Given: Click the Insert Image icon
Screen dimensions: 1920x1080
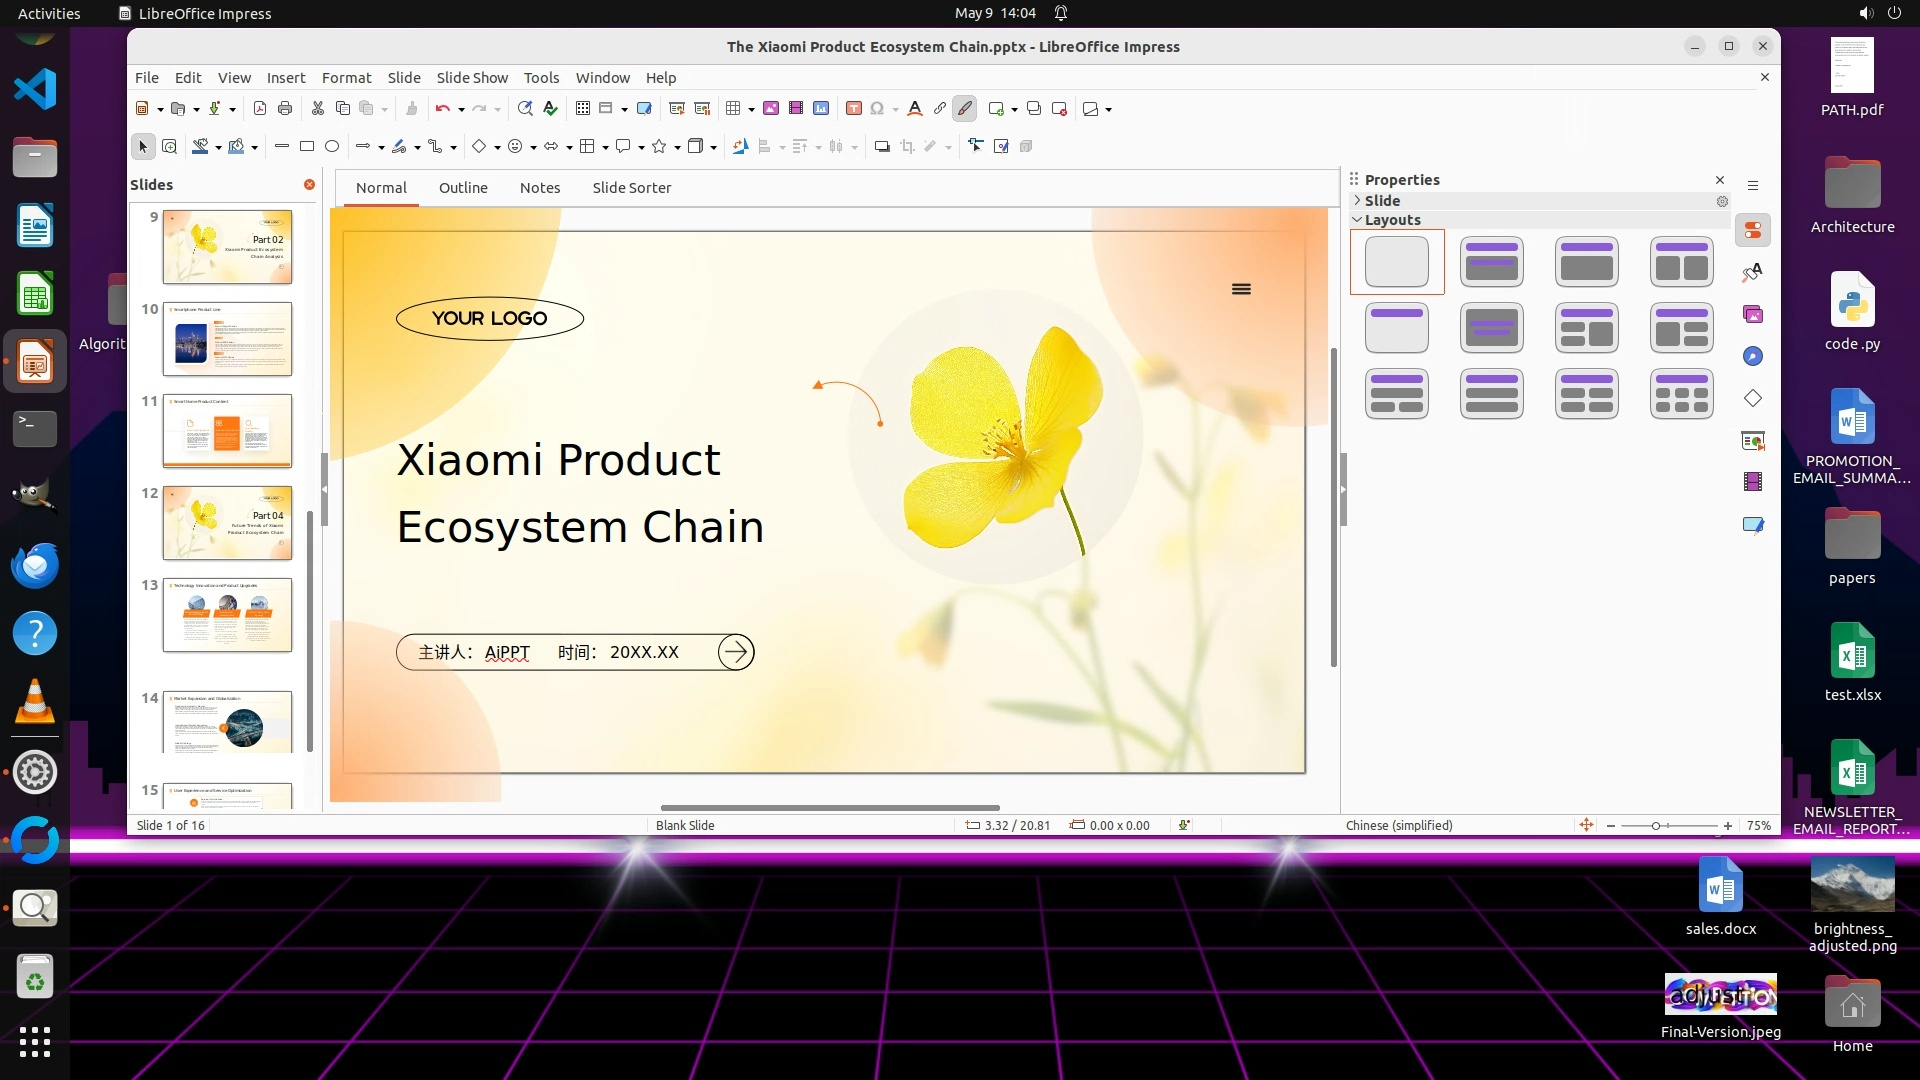Looking at the screenshot, I should tap(771, 109).
